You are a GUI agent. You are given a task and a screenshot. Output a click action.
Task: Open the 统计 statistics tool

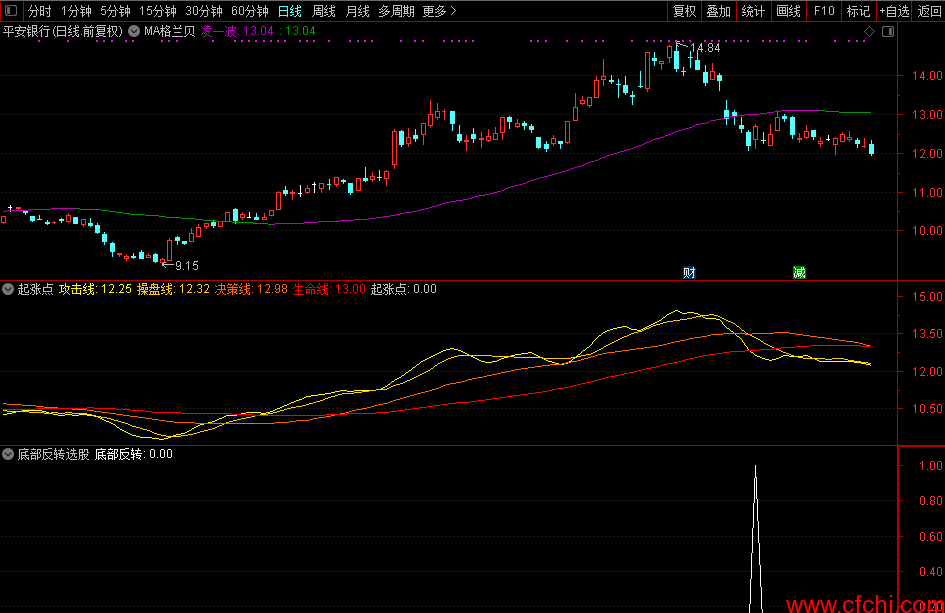coord(753,11)
